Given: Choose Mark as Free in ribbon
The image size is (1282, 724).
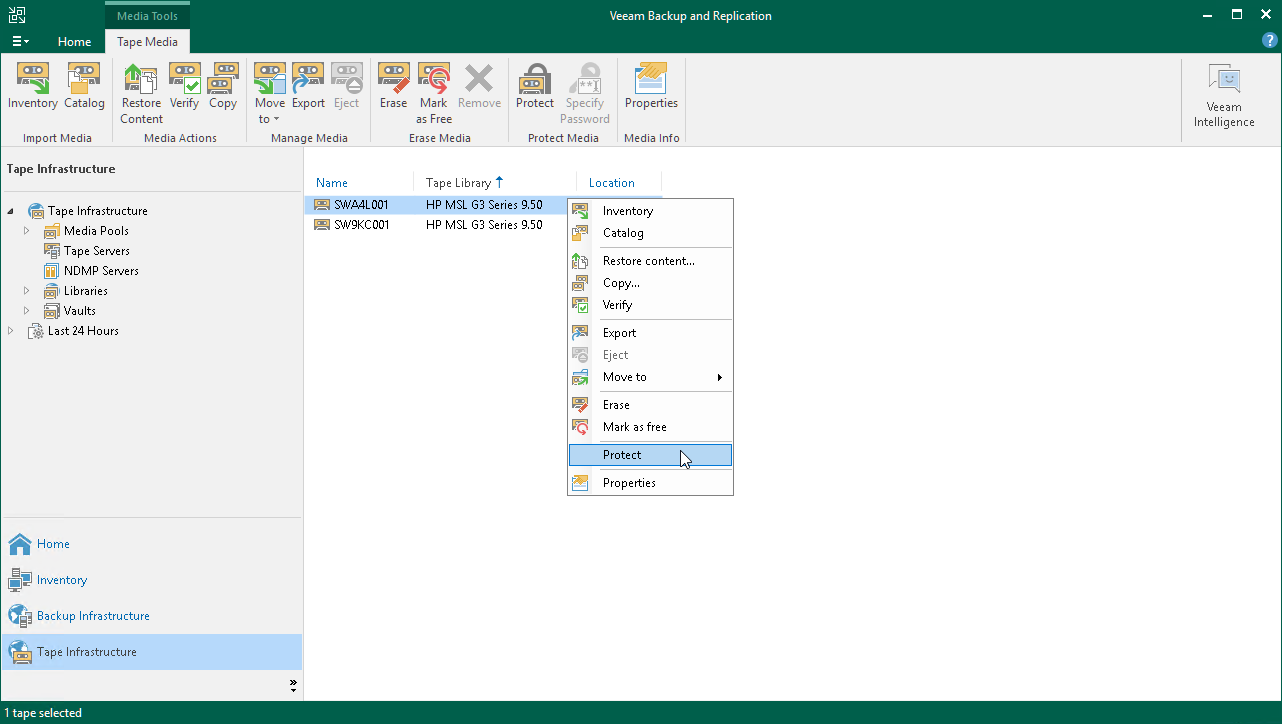Looking at the screenshot, I should tap(434, 94).
